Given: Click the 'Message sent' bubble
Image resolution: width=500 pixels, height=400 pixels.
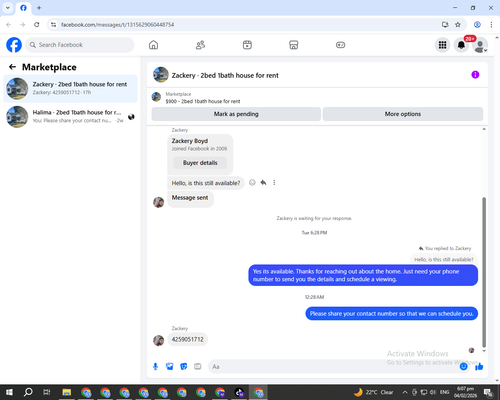Looking at the screenshot, I should coord(190,198).
